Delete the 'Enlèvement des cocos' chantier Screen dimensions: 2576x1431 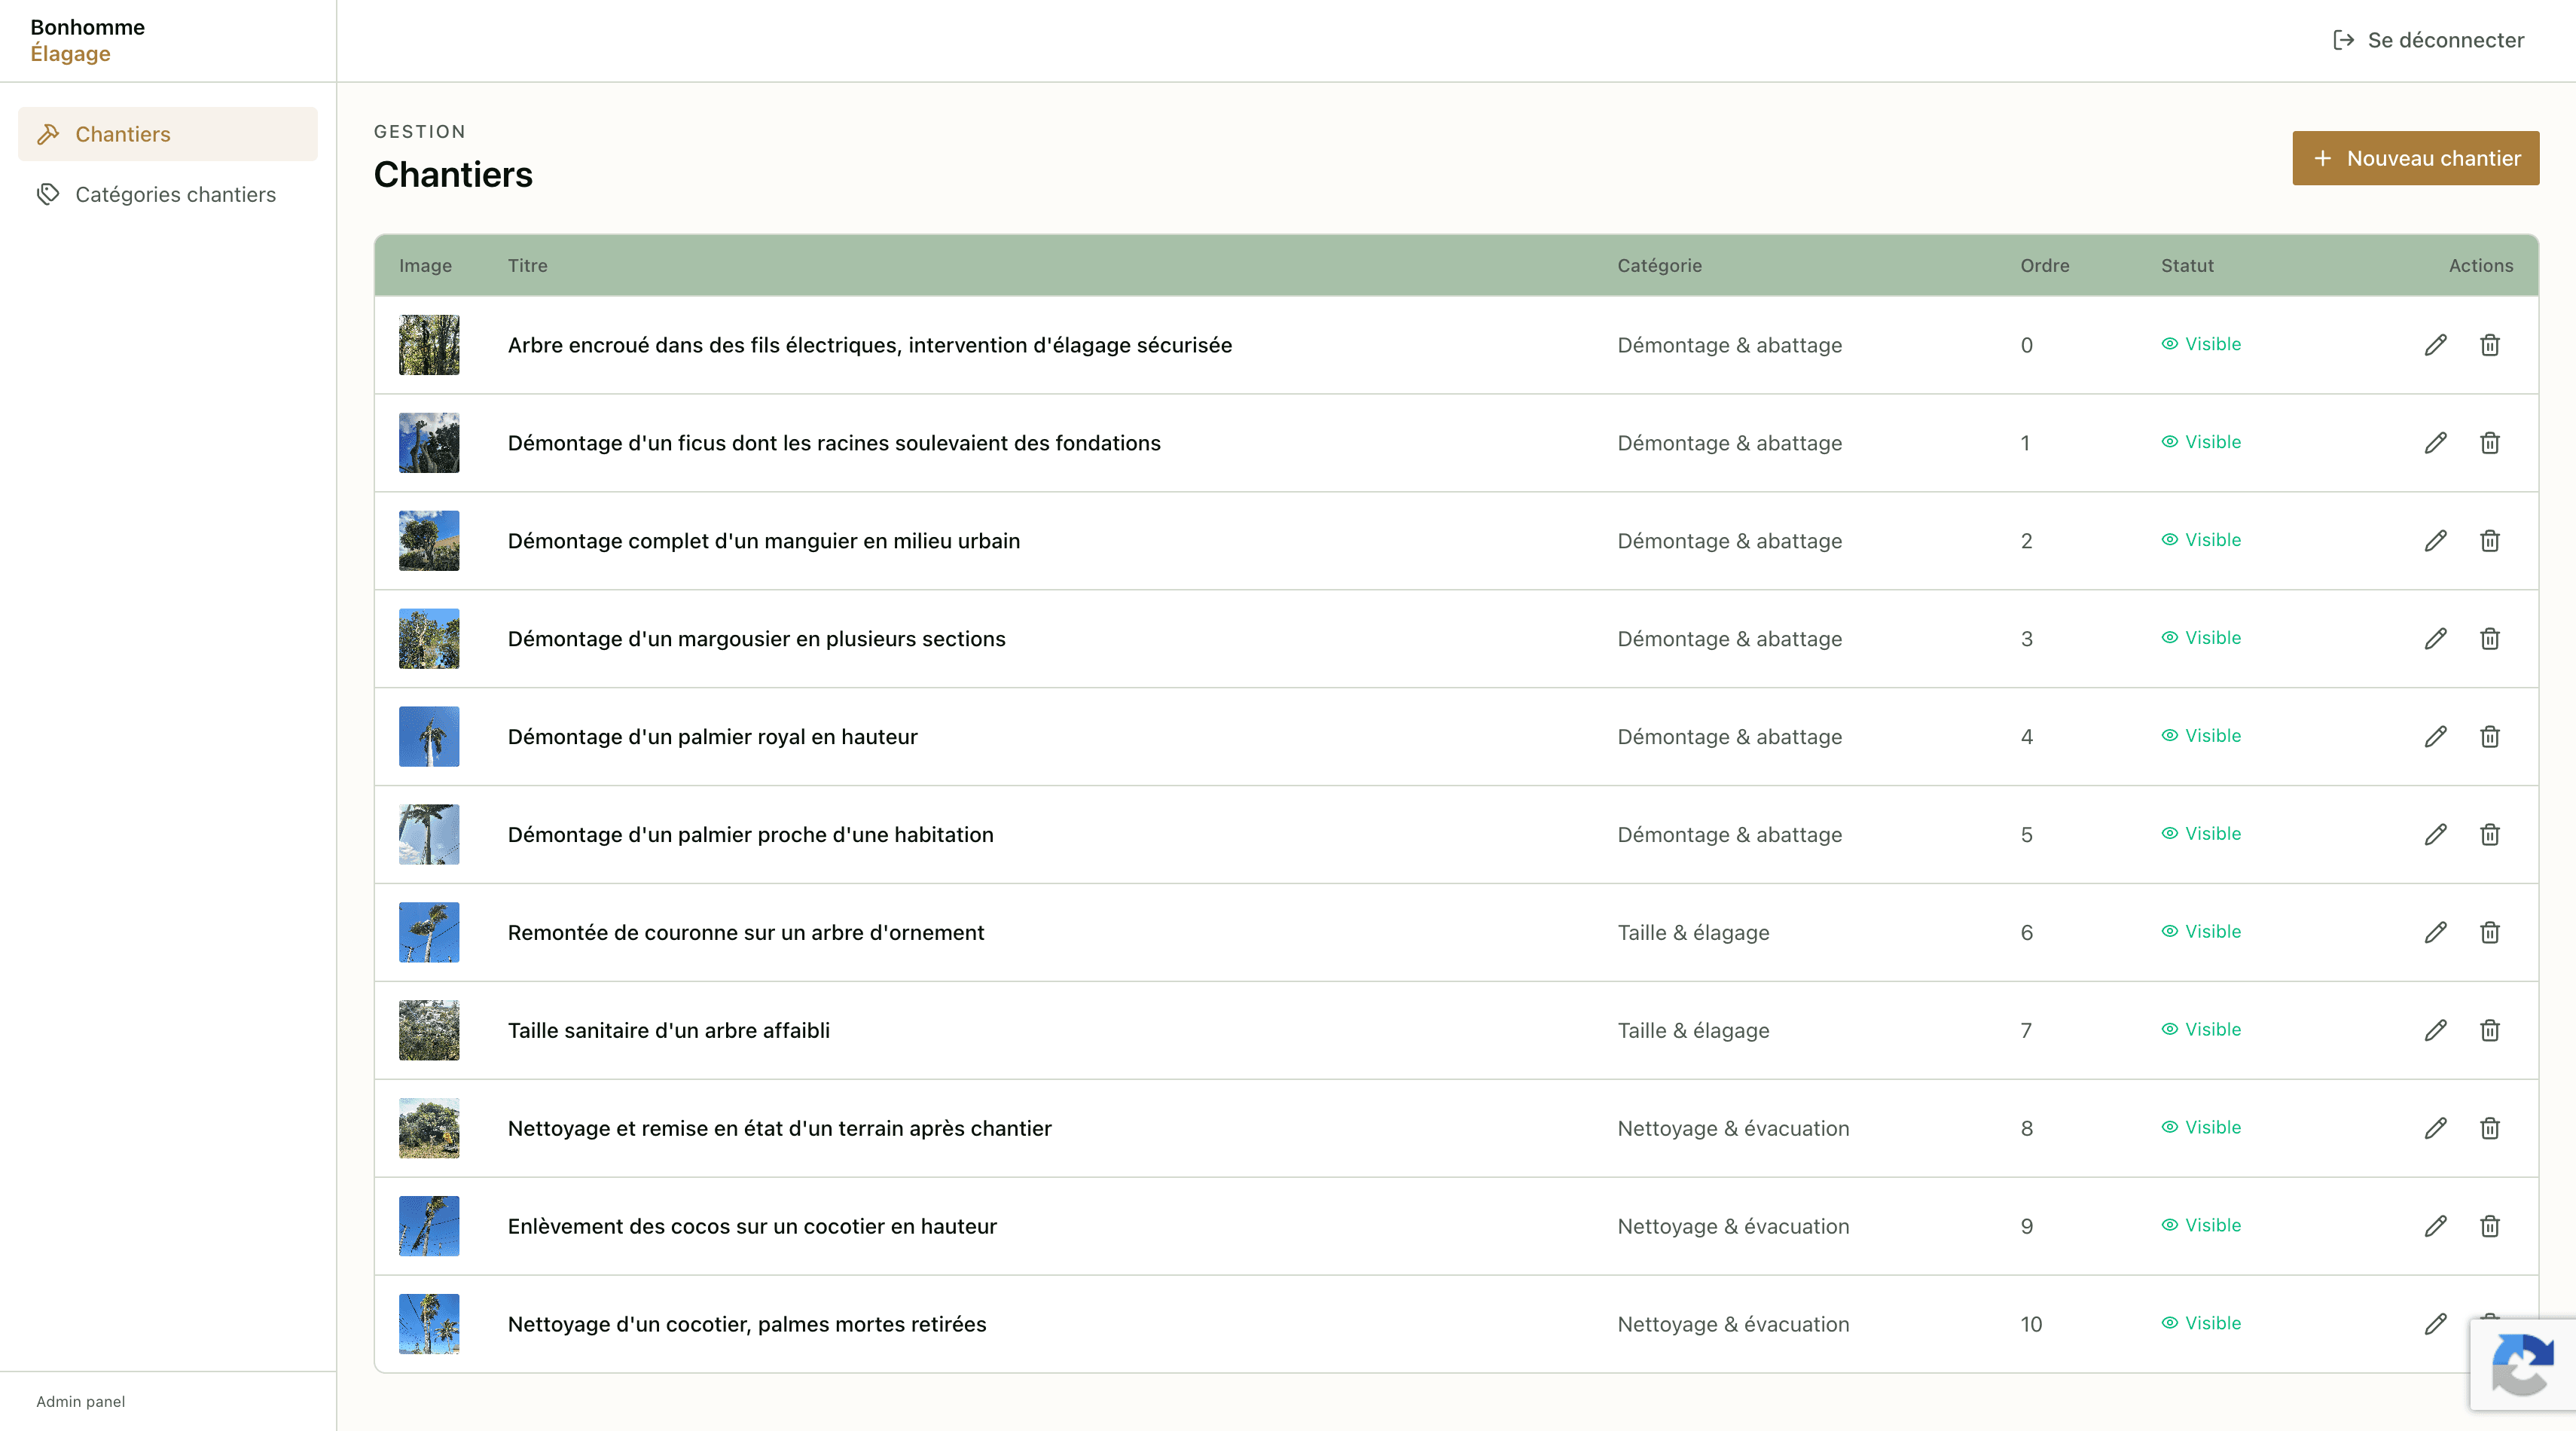[2489, 1227]
